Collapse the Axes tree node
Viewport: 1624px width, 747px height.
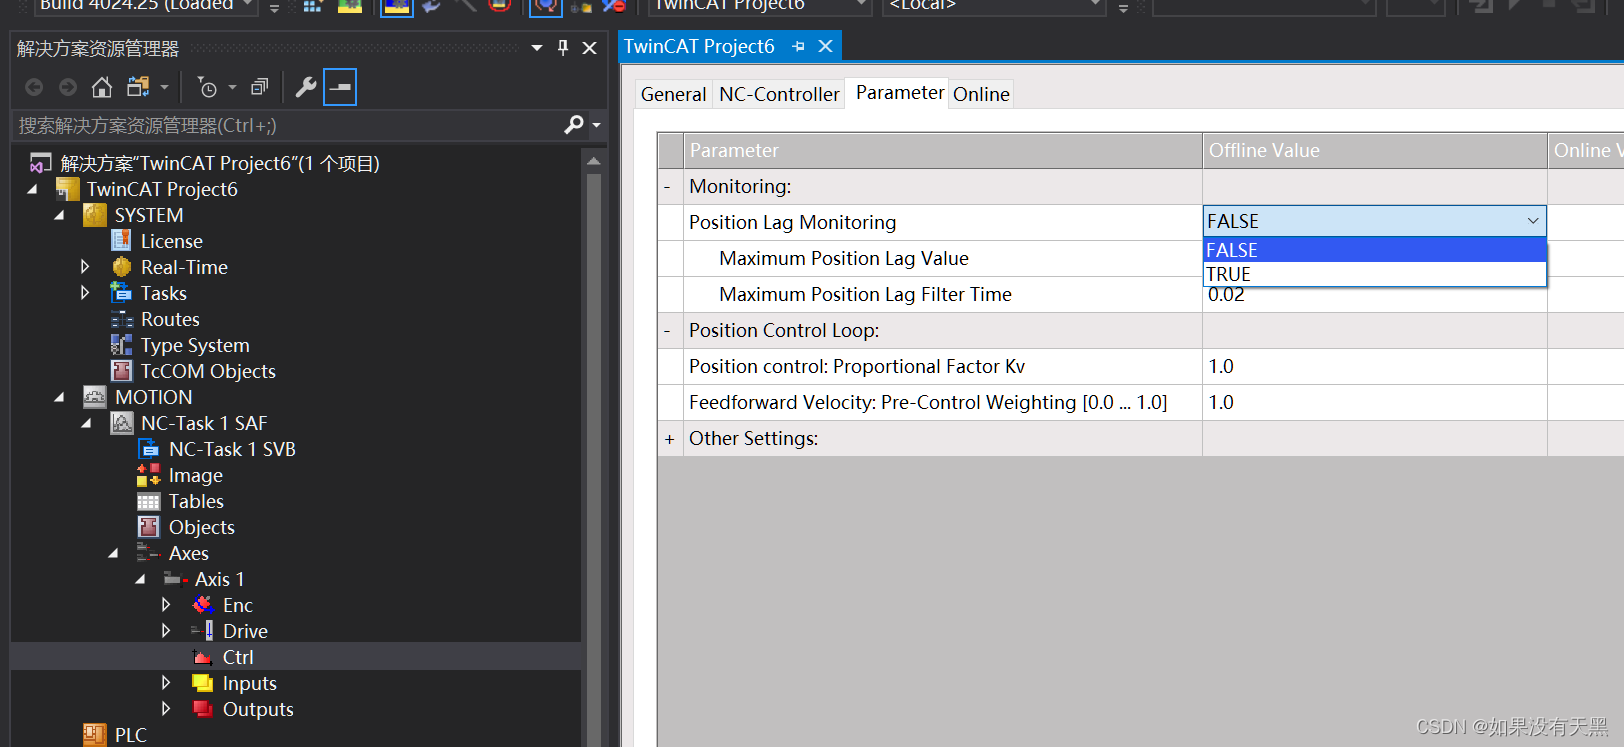tap(113, 553)
